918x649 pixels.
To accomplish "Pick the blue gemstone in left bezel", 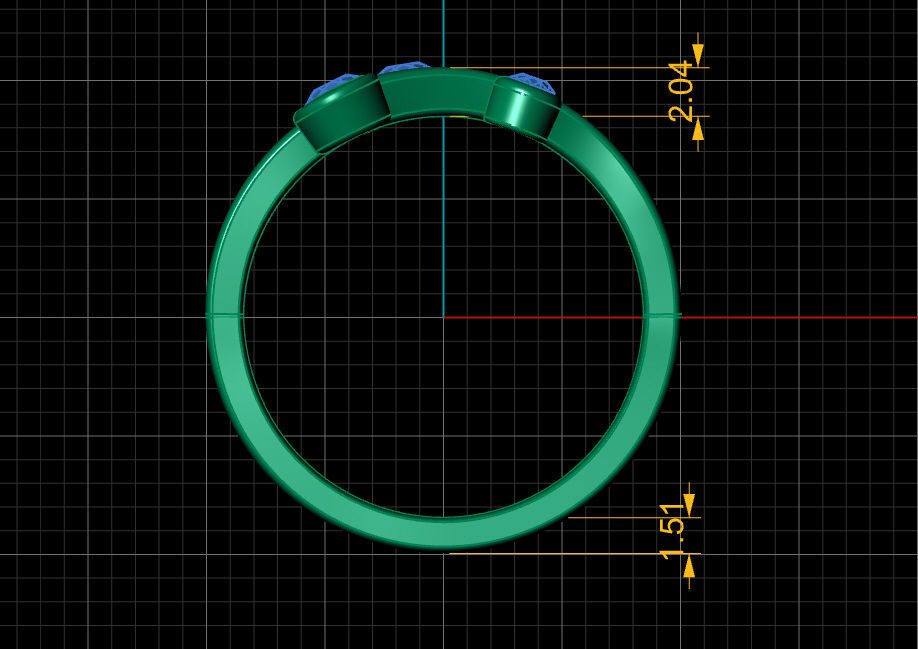I will pyautogui.click(x=331, y=86).
